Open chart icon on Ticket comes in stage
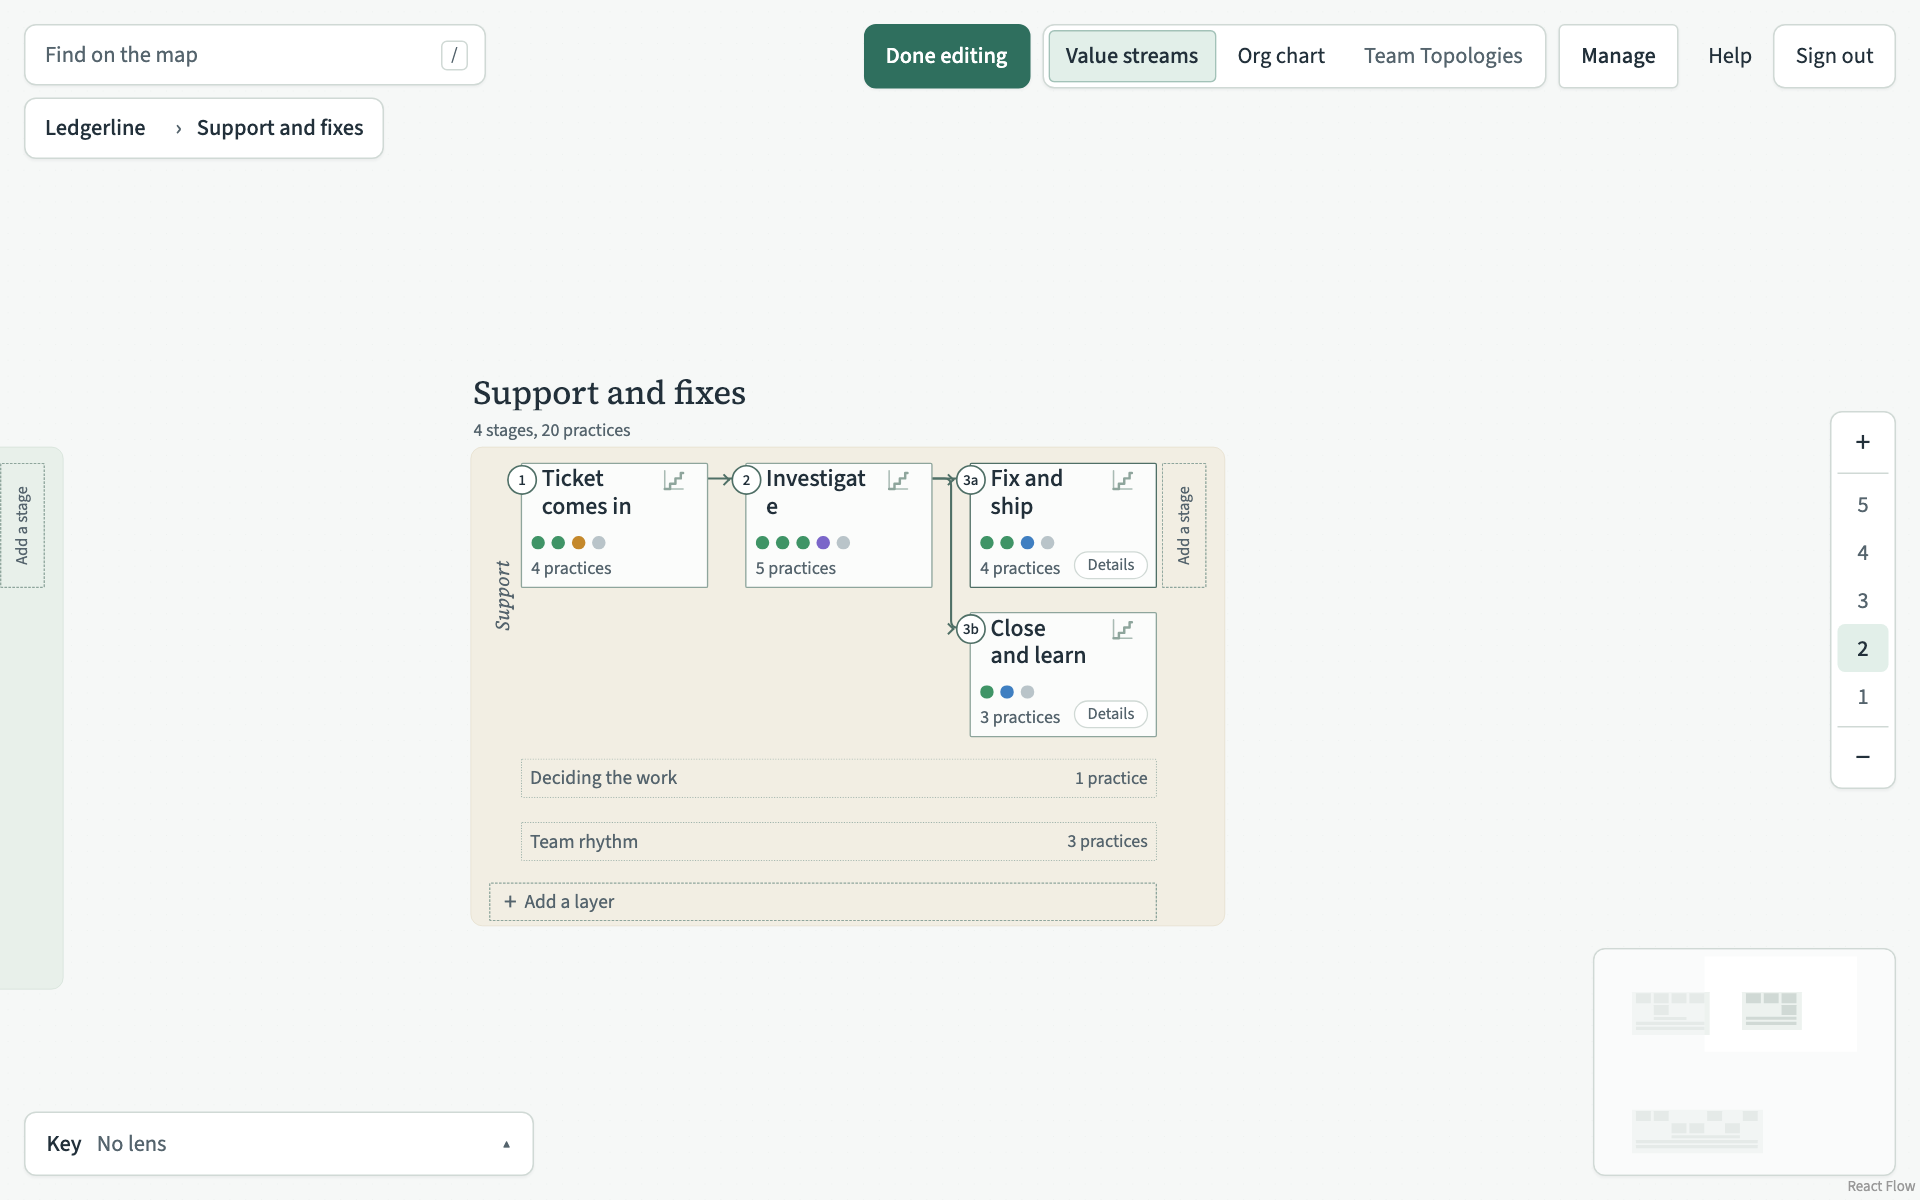This screenshot has height=1200, width=1920. click(x=674, y=481)
